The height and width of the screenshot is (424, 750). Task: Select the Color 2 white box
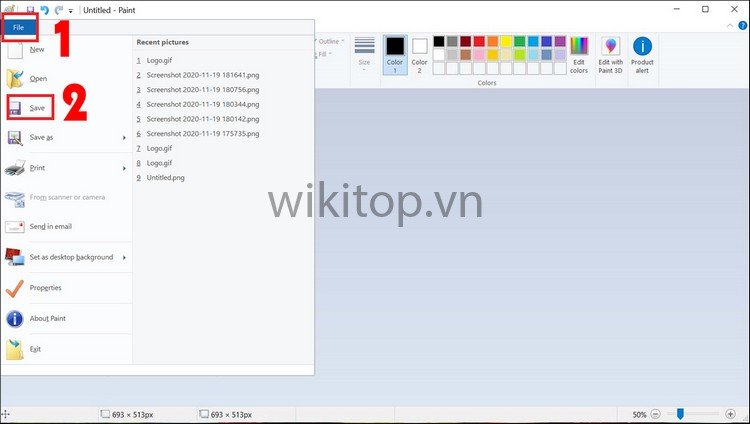pos(420,47)
